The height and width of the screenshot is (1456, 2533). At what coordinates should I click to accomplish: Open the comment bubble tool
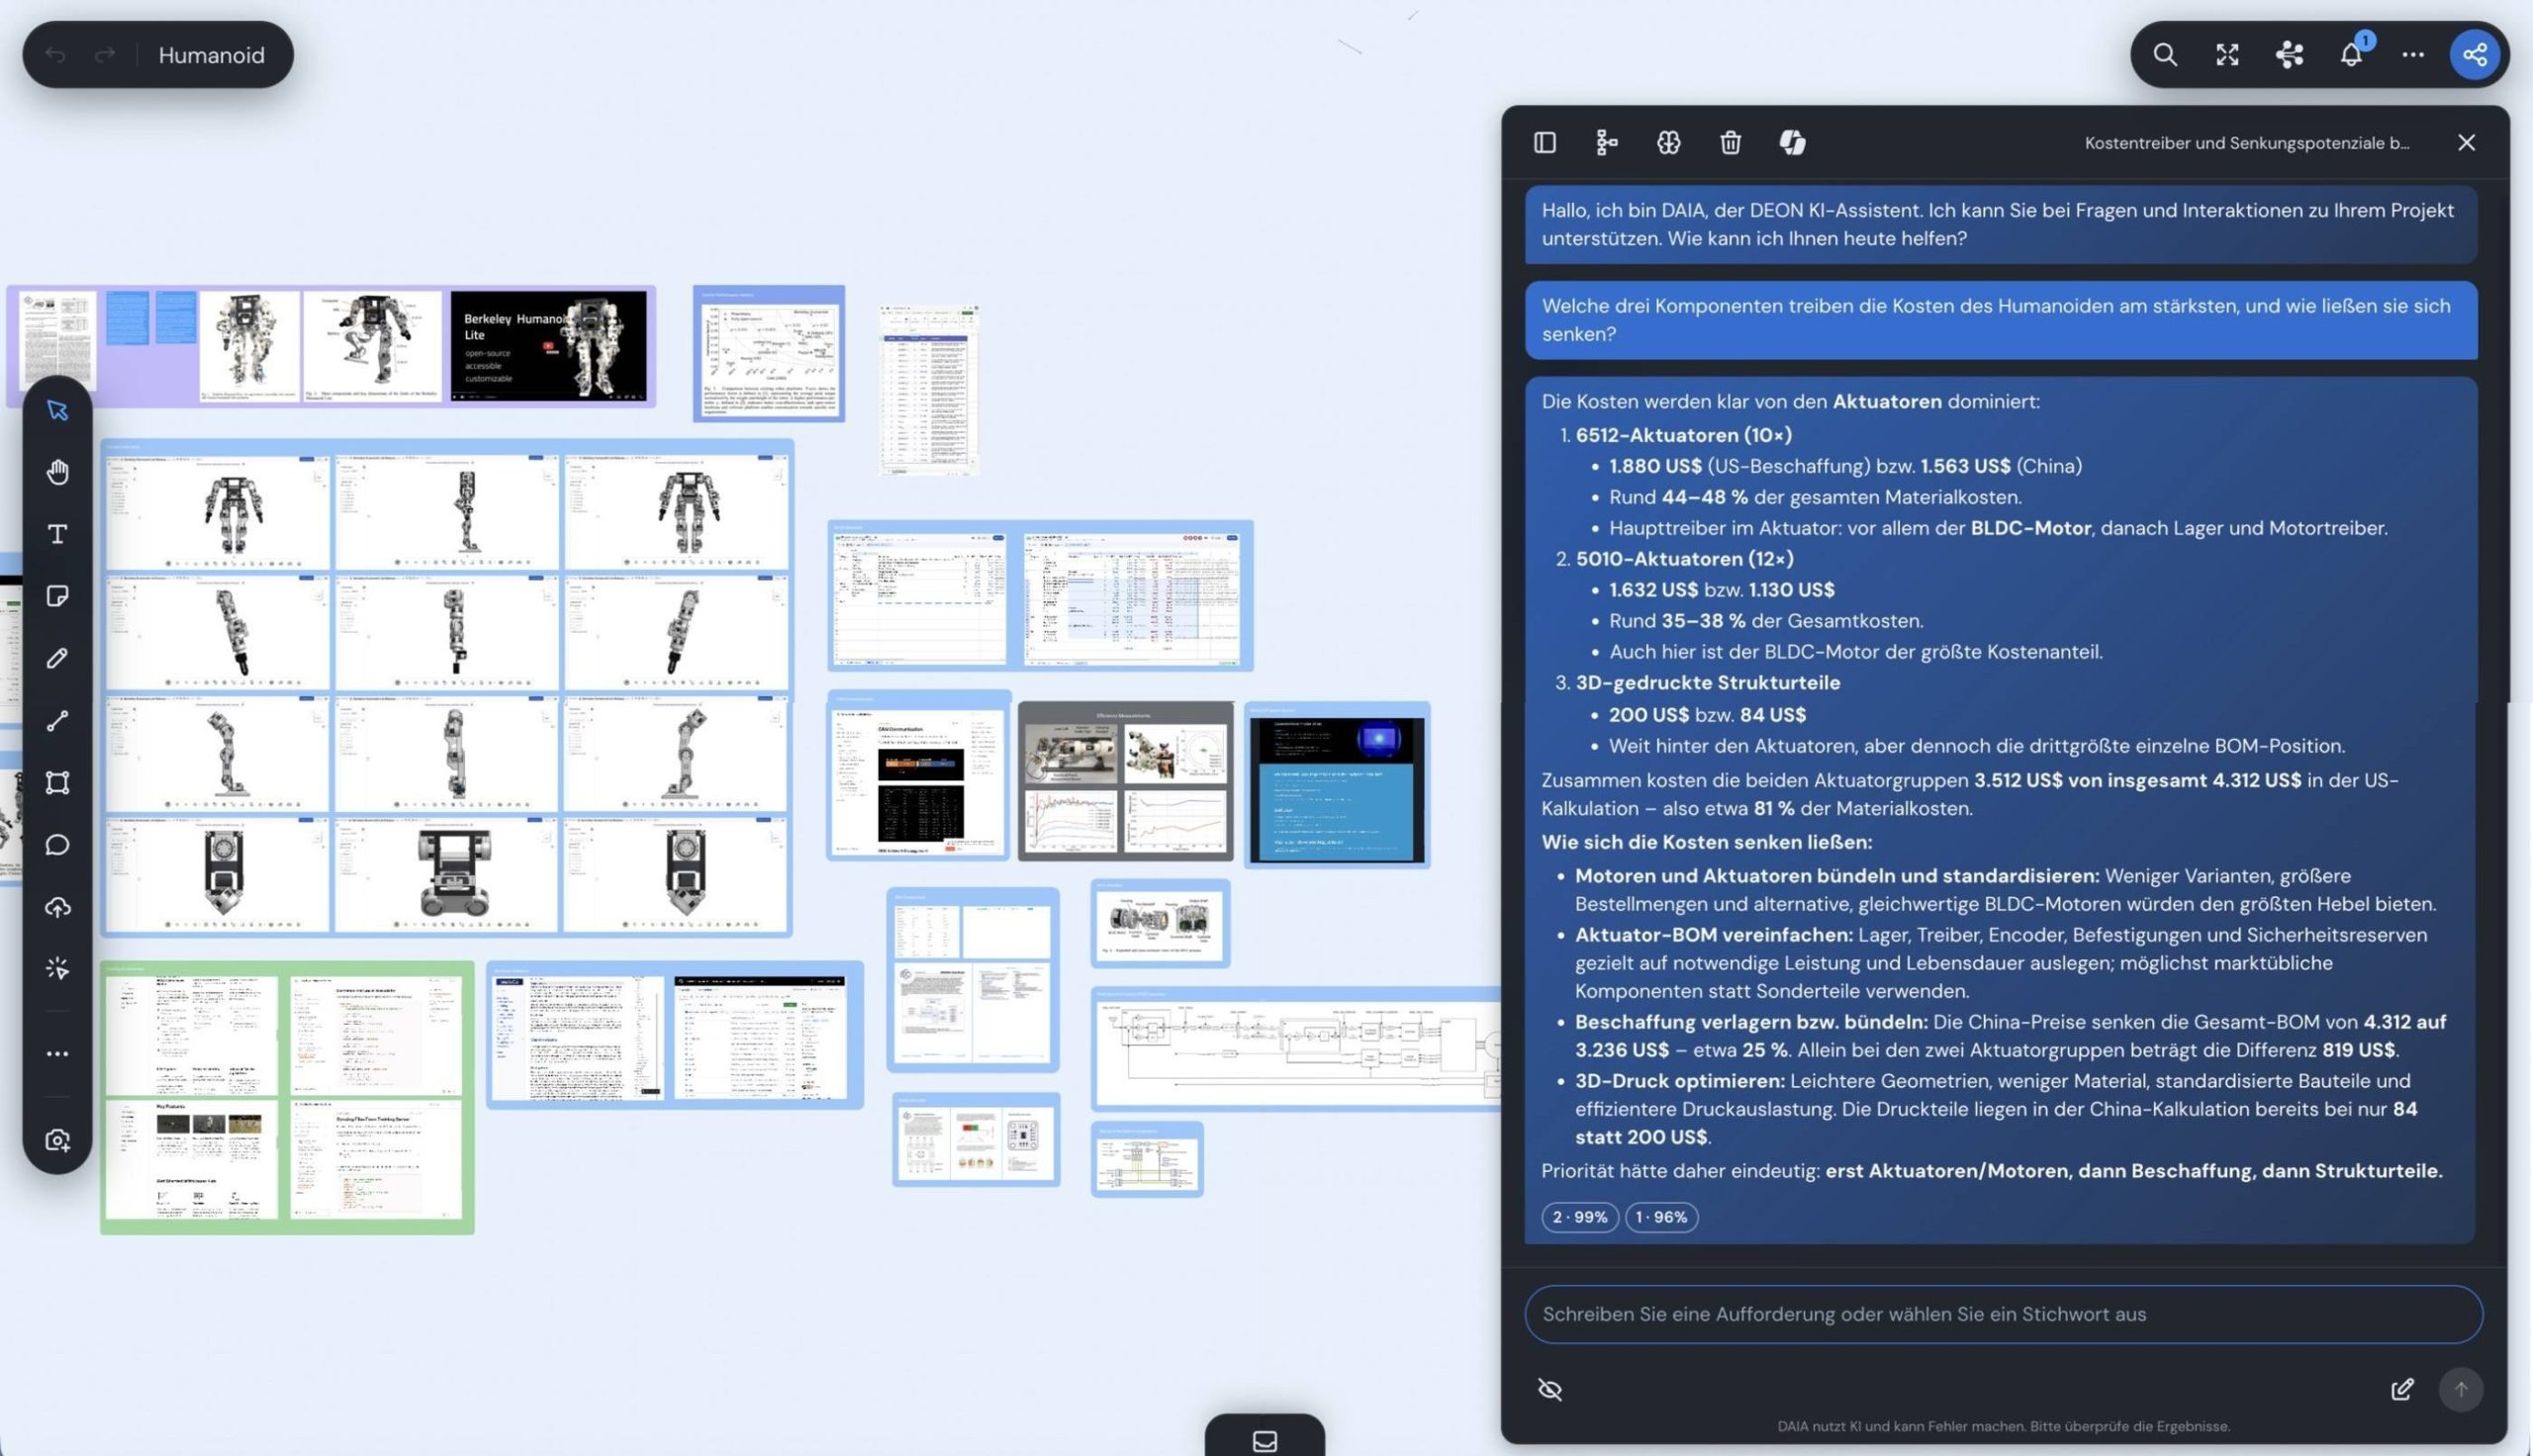coord(57,845)
